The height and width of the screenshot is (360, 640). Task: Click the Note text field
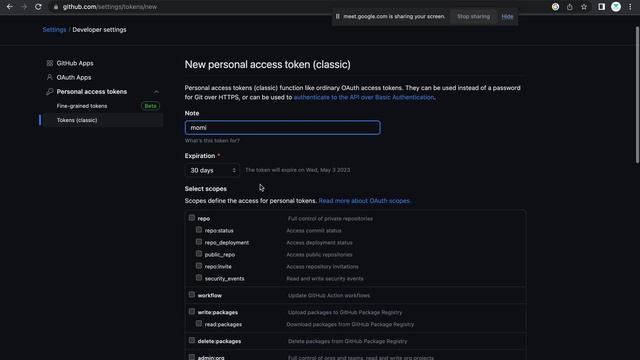[x=282, y=128]
